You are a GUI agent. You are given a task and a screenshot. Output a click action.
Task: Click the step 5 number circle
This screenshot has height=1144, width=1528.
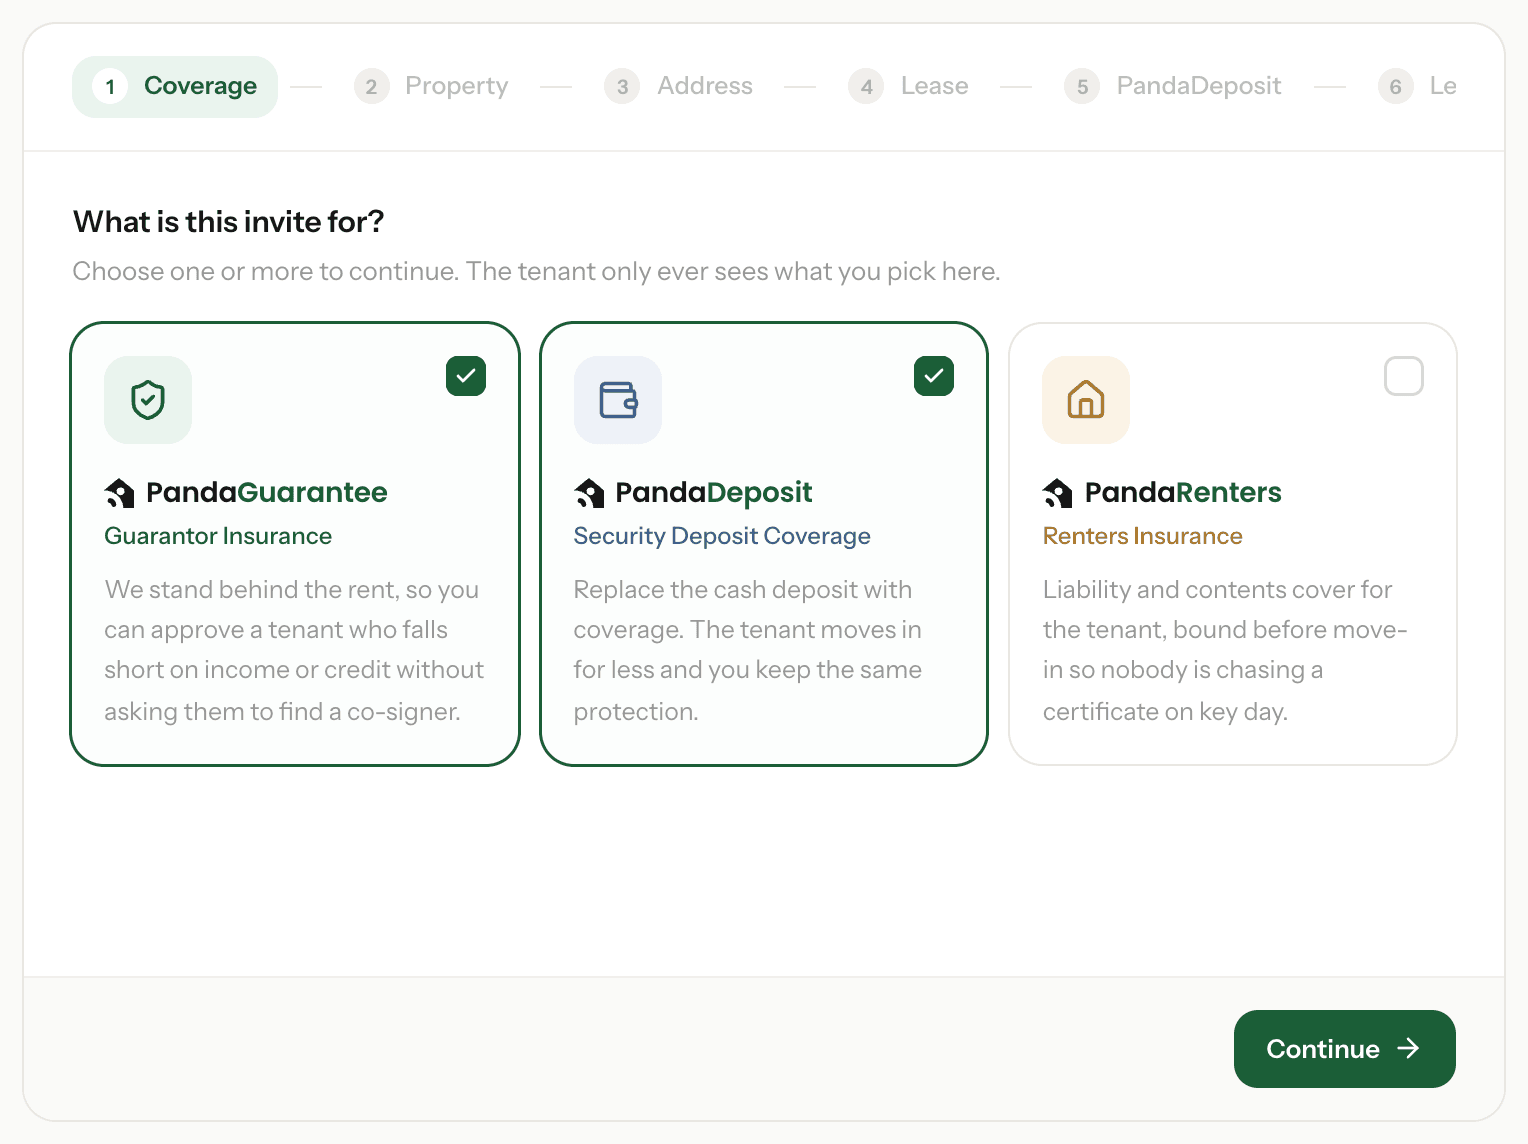coord(1082,87)
